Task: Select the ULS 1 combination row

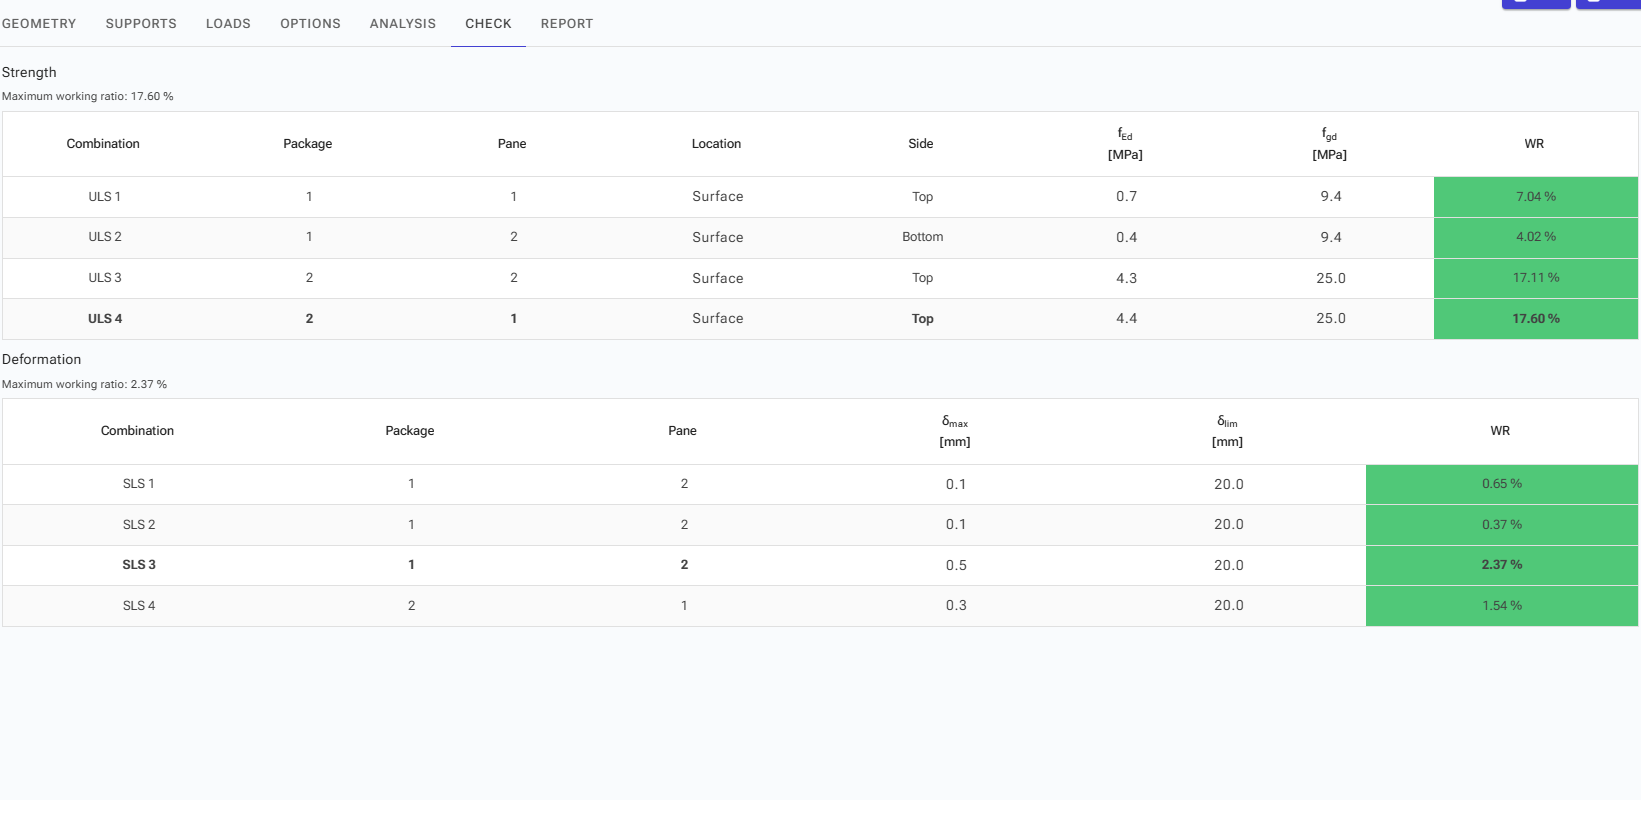Action: [x=104, y=197]
